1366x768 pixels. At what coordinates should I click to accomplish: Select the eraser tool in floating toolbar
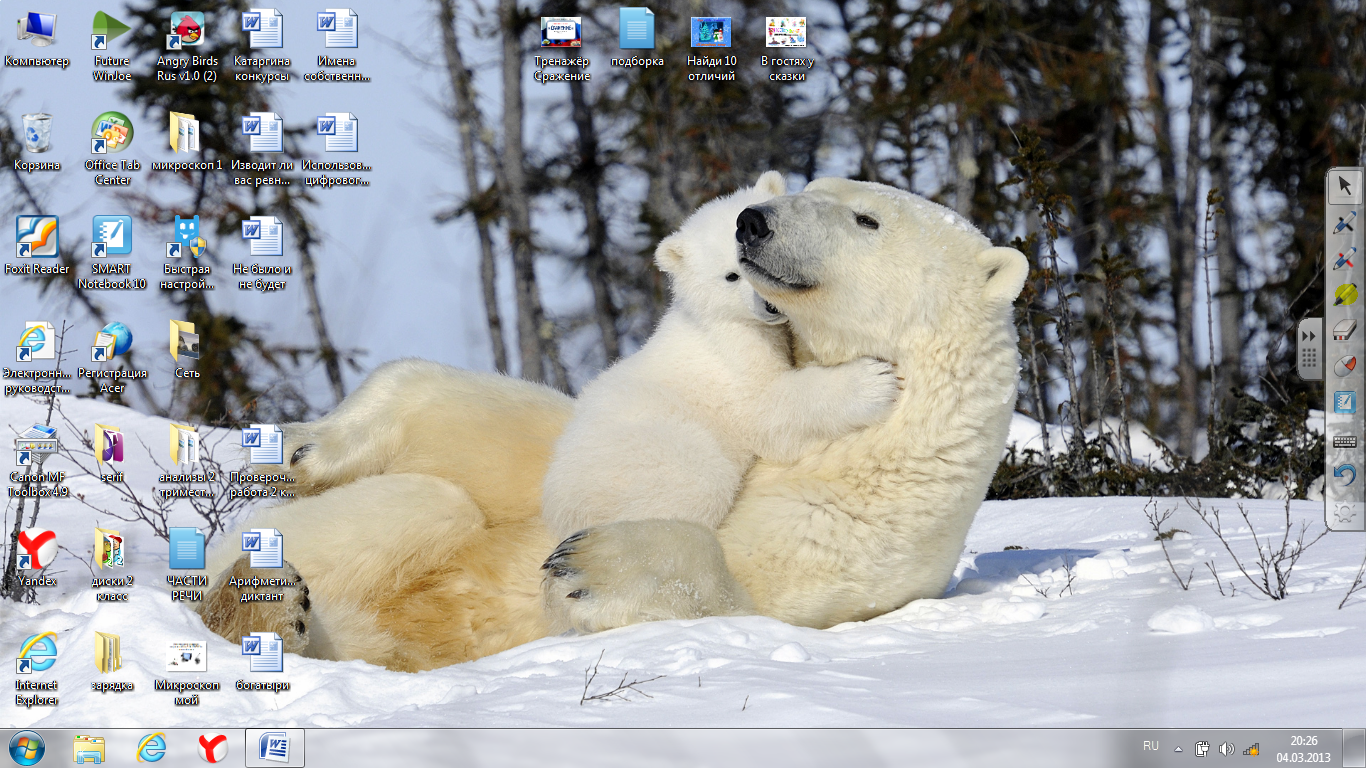(1345, 331)
